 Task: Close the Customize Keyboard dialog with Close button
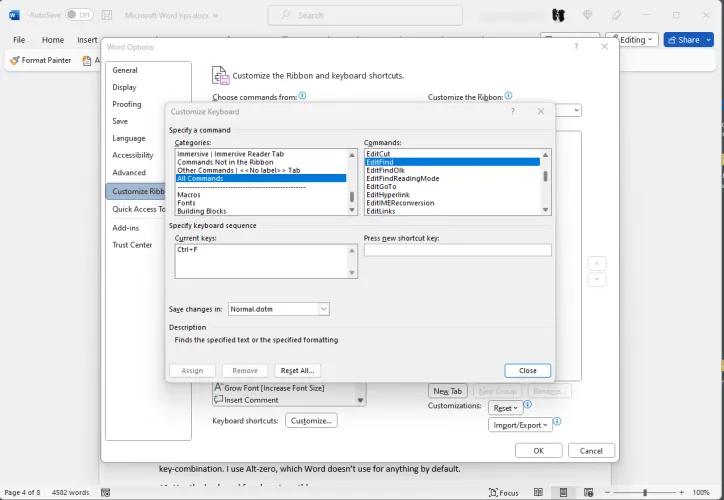tap(527, 370)
